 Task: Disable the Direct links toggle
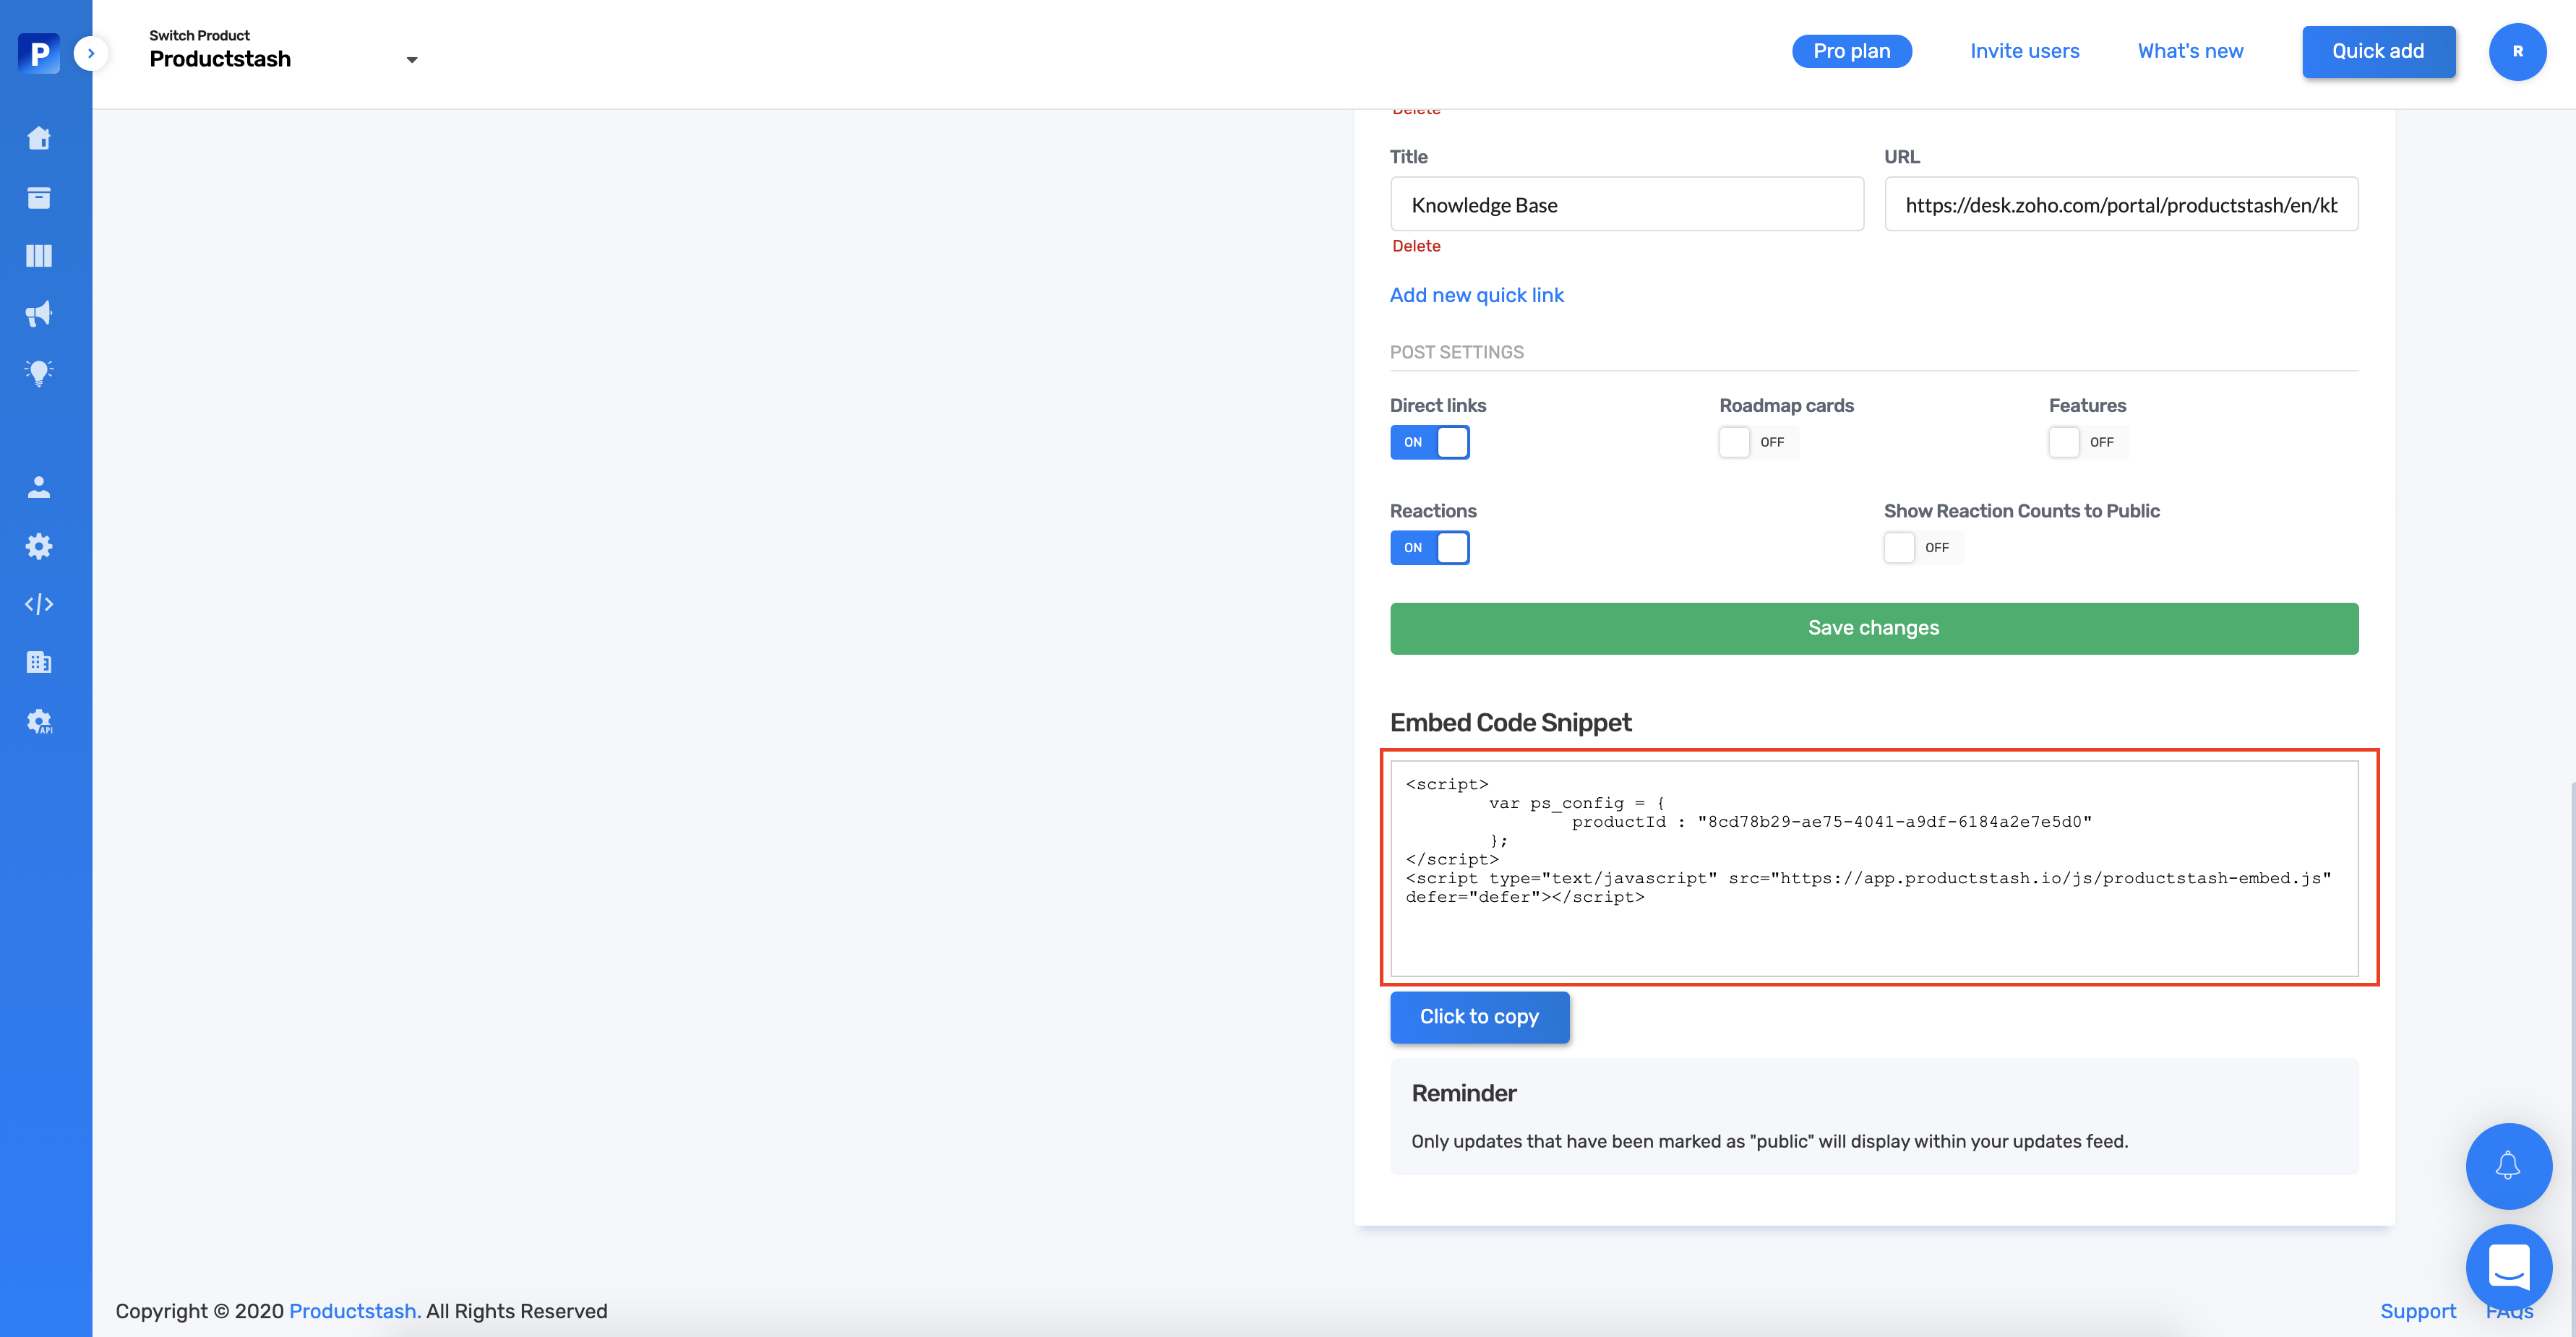pyautogui.click(x=1429, y=442)
